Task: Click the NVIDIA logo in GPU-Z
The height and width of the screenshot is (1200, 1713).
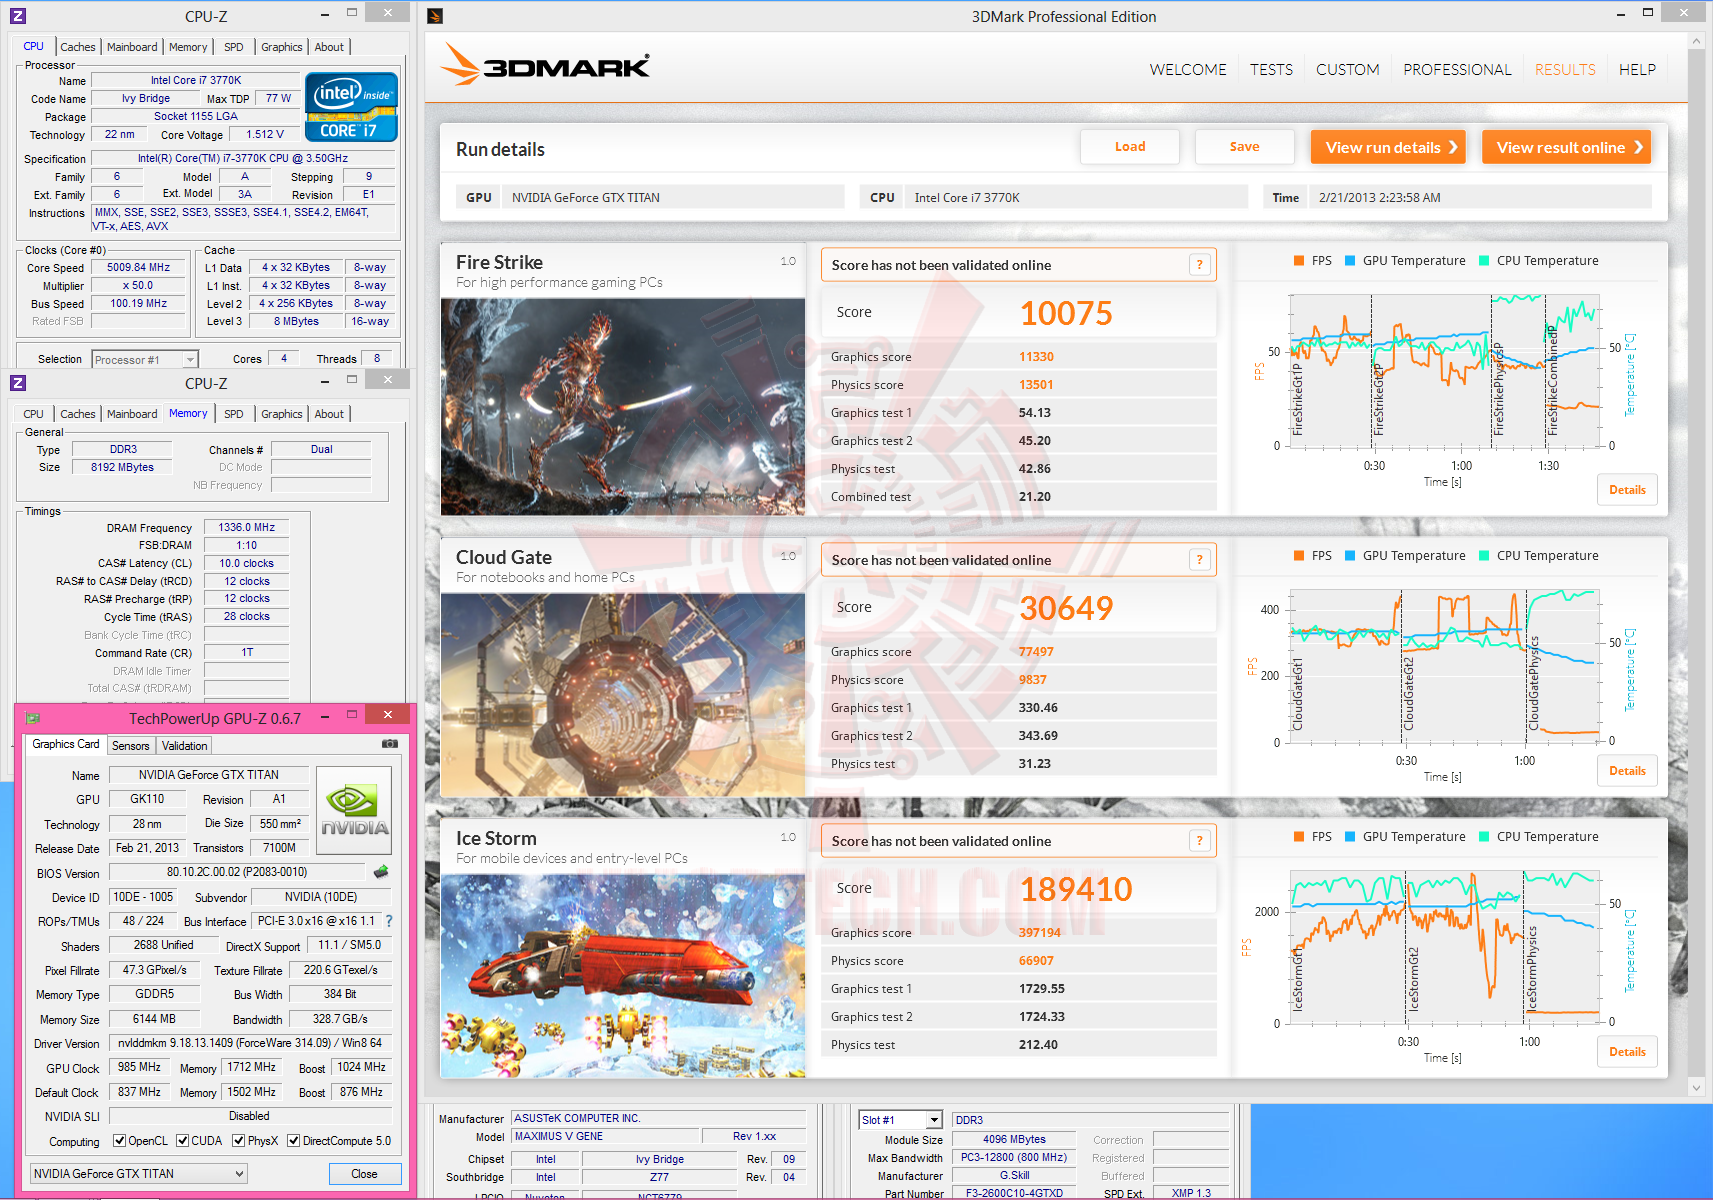Action: click(354, 810)
